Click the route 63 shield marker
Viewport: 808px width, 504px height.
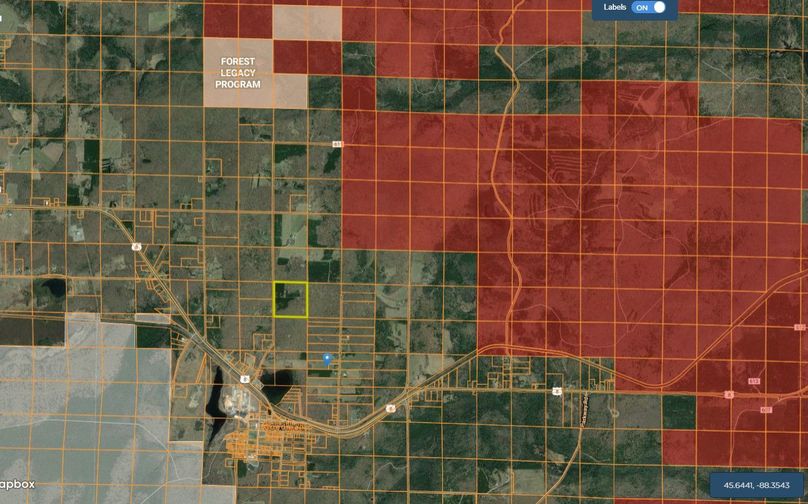pyautogui.click(x=337, y=145)
